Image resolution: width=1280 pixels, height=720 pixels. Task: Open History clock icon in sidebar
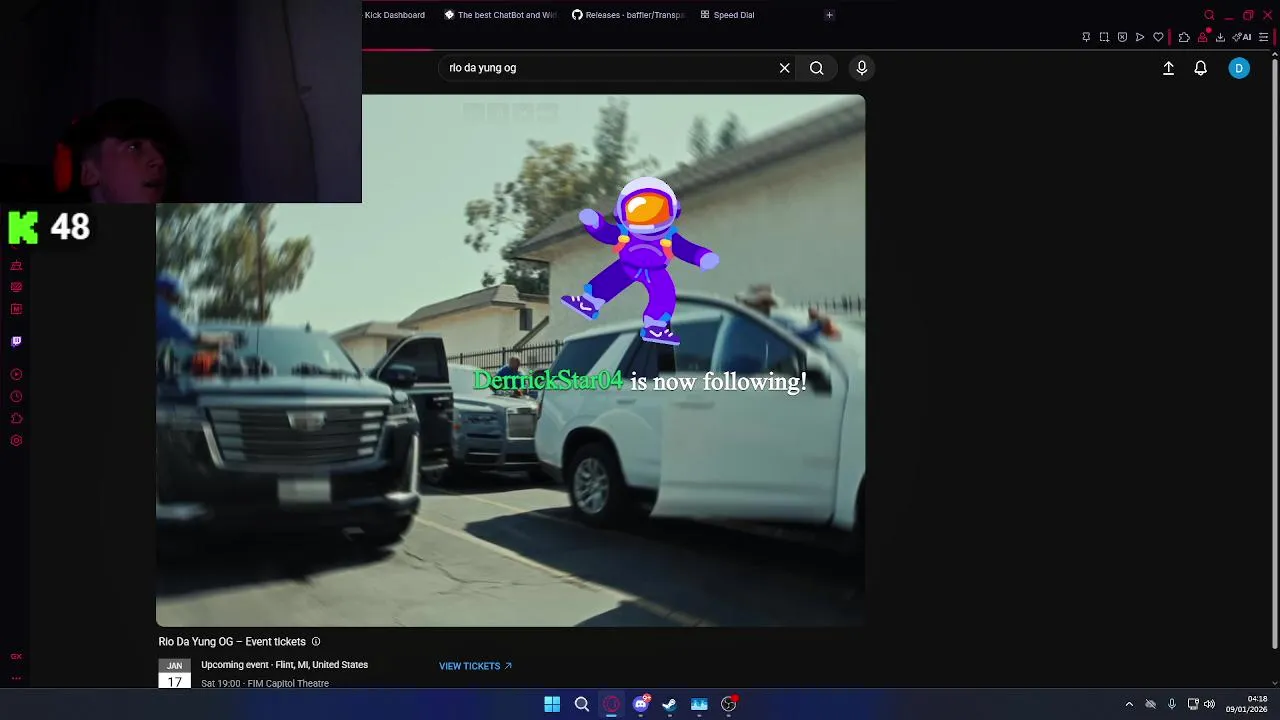pos(16,396)
